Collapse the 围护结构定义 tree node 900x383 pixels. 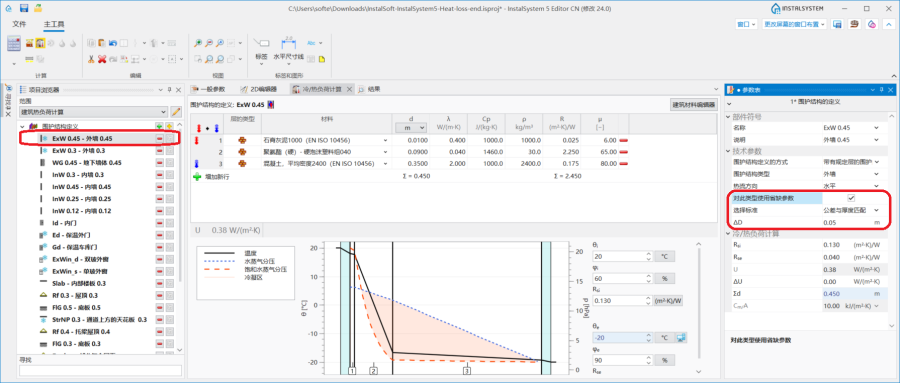point(22,126)
